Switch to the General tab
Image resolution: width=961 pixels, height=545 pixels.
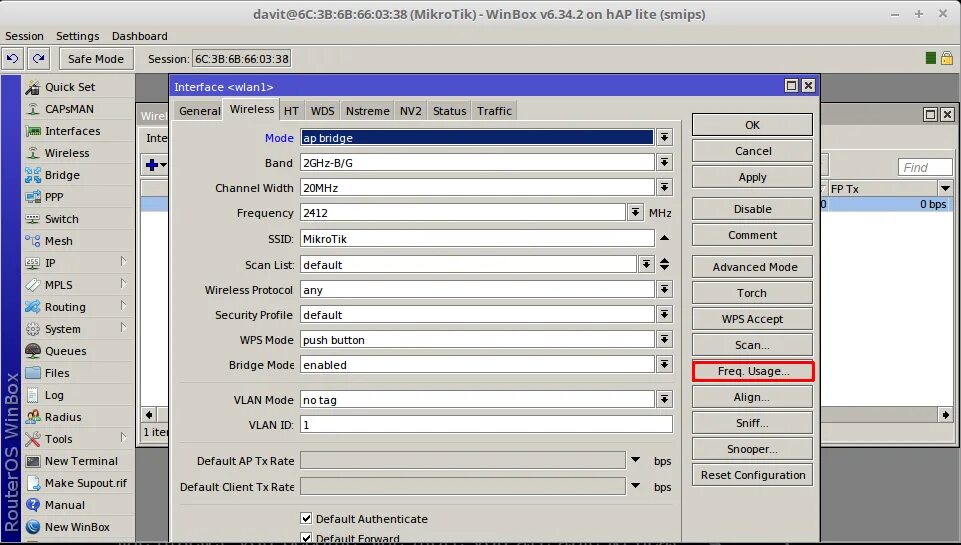[x=199, y=111]
